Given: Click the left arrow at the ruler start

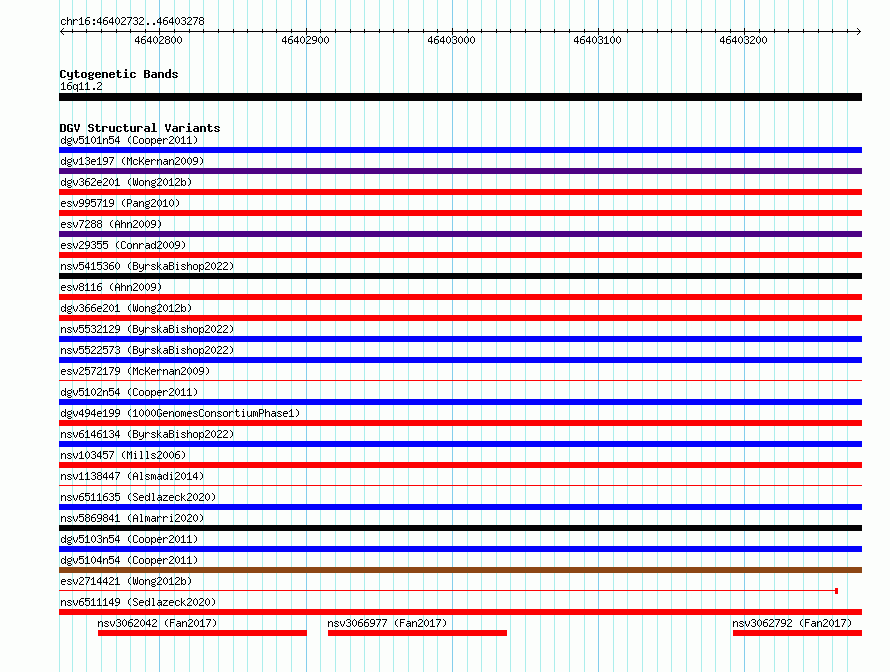Looking at the screenshot, I should (x=62, y=32).
